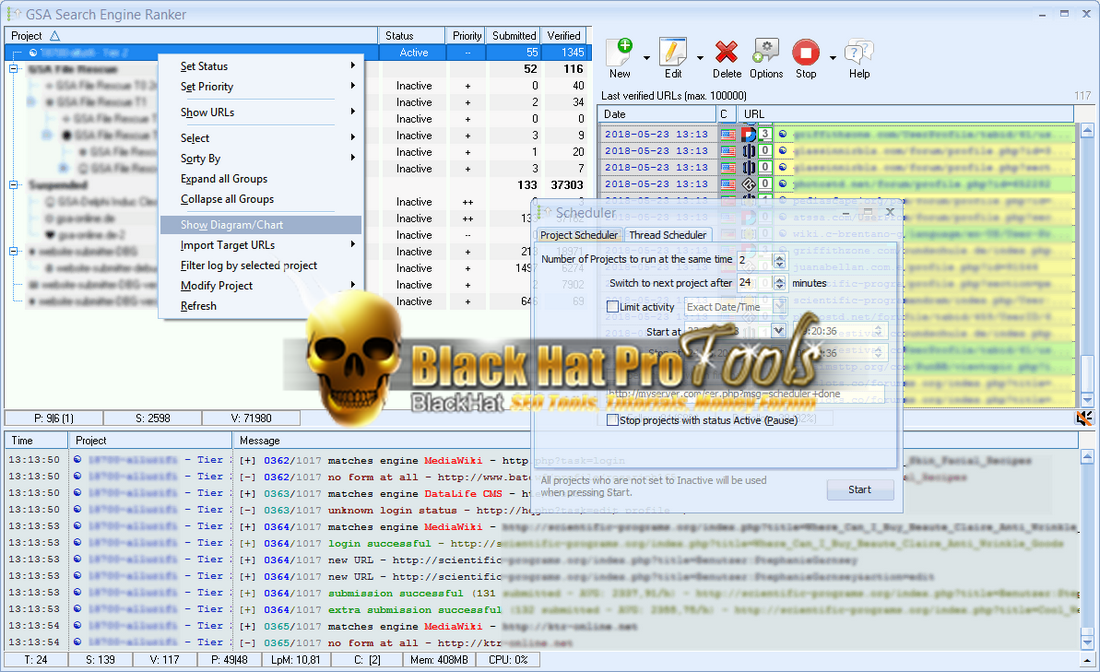Click the 'LpM: 10,81' status bar entry
The width and height of the screenshot is (1100, 672).
pyautogui.click(x=295, y=659)
